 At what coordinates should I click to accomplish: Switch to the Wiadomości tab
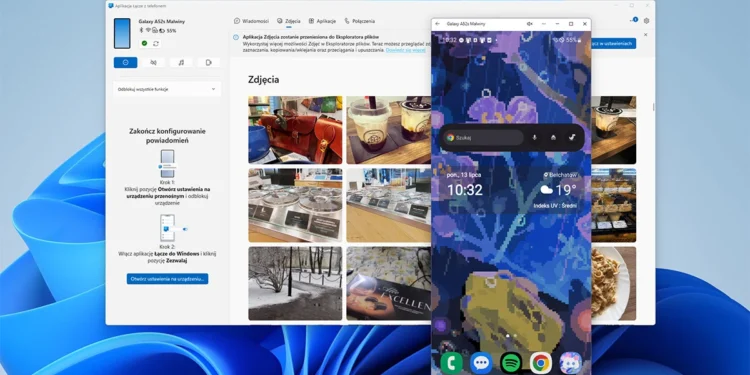click(x=252, y=21)
